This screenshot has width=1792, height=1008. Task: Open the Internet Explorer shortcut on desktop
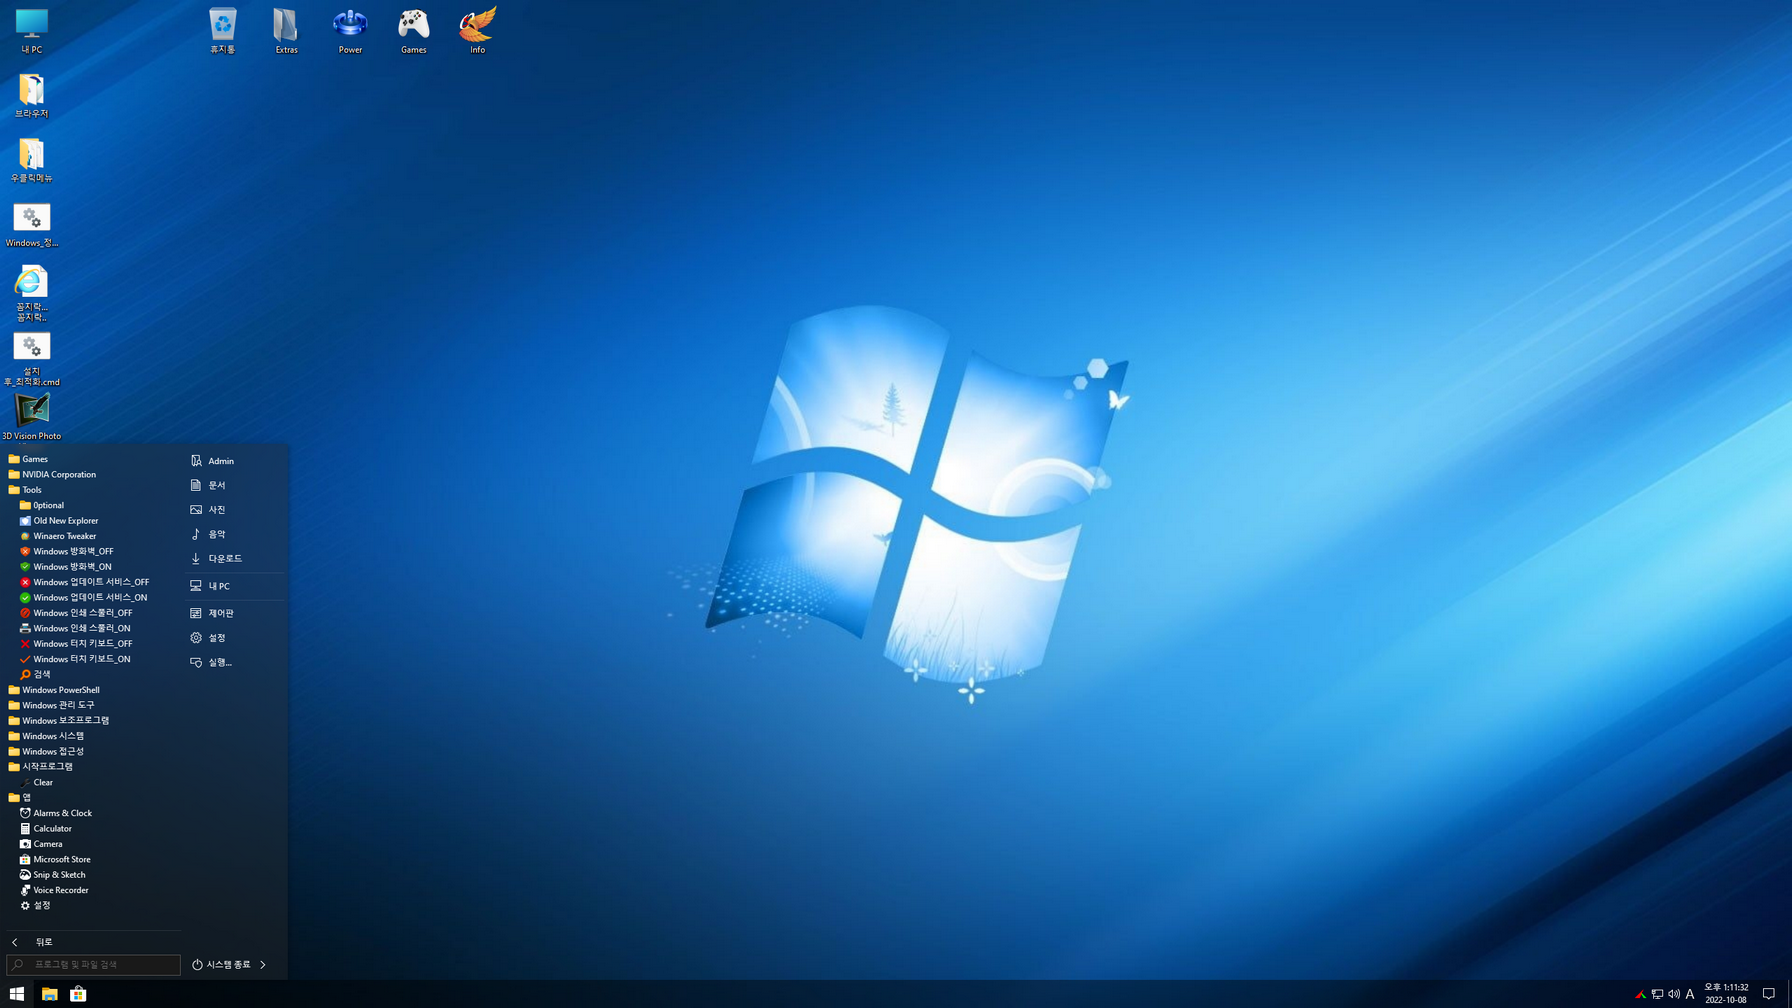(31, 293)
